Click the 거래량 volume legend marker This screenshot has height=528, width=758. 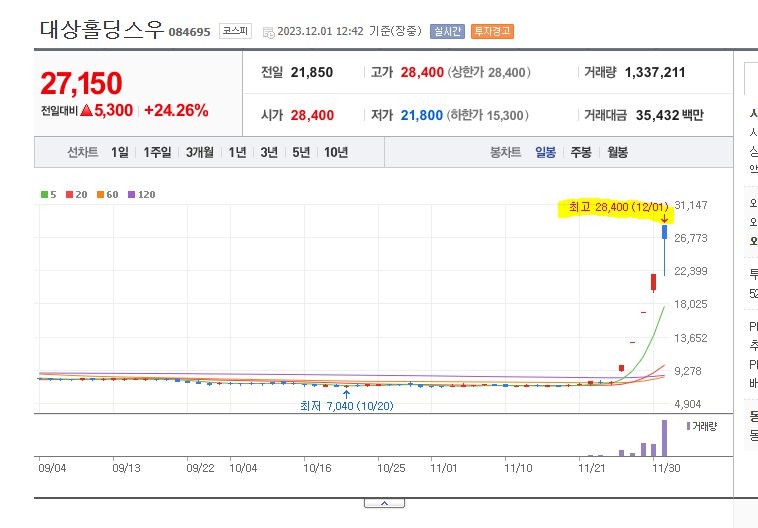click(x=688, y=426)
